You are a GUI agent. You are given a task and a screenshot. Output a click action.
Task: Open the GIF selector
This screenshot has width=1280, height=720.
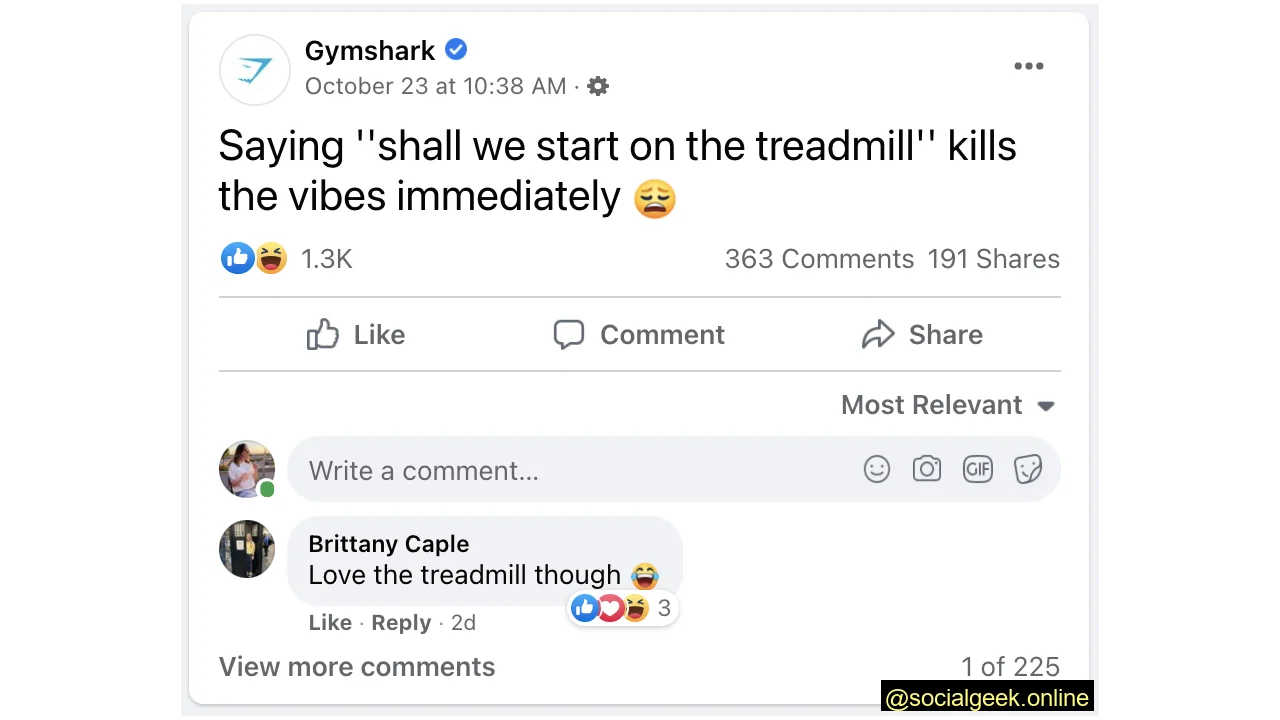point(977,469)
